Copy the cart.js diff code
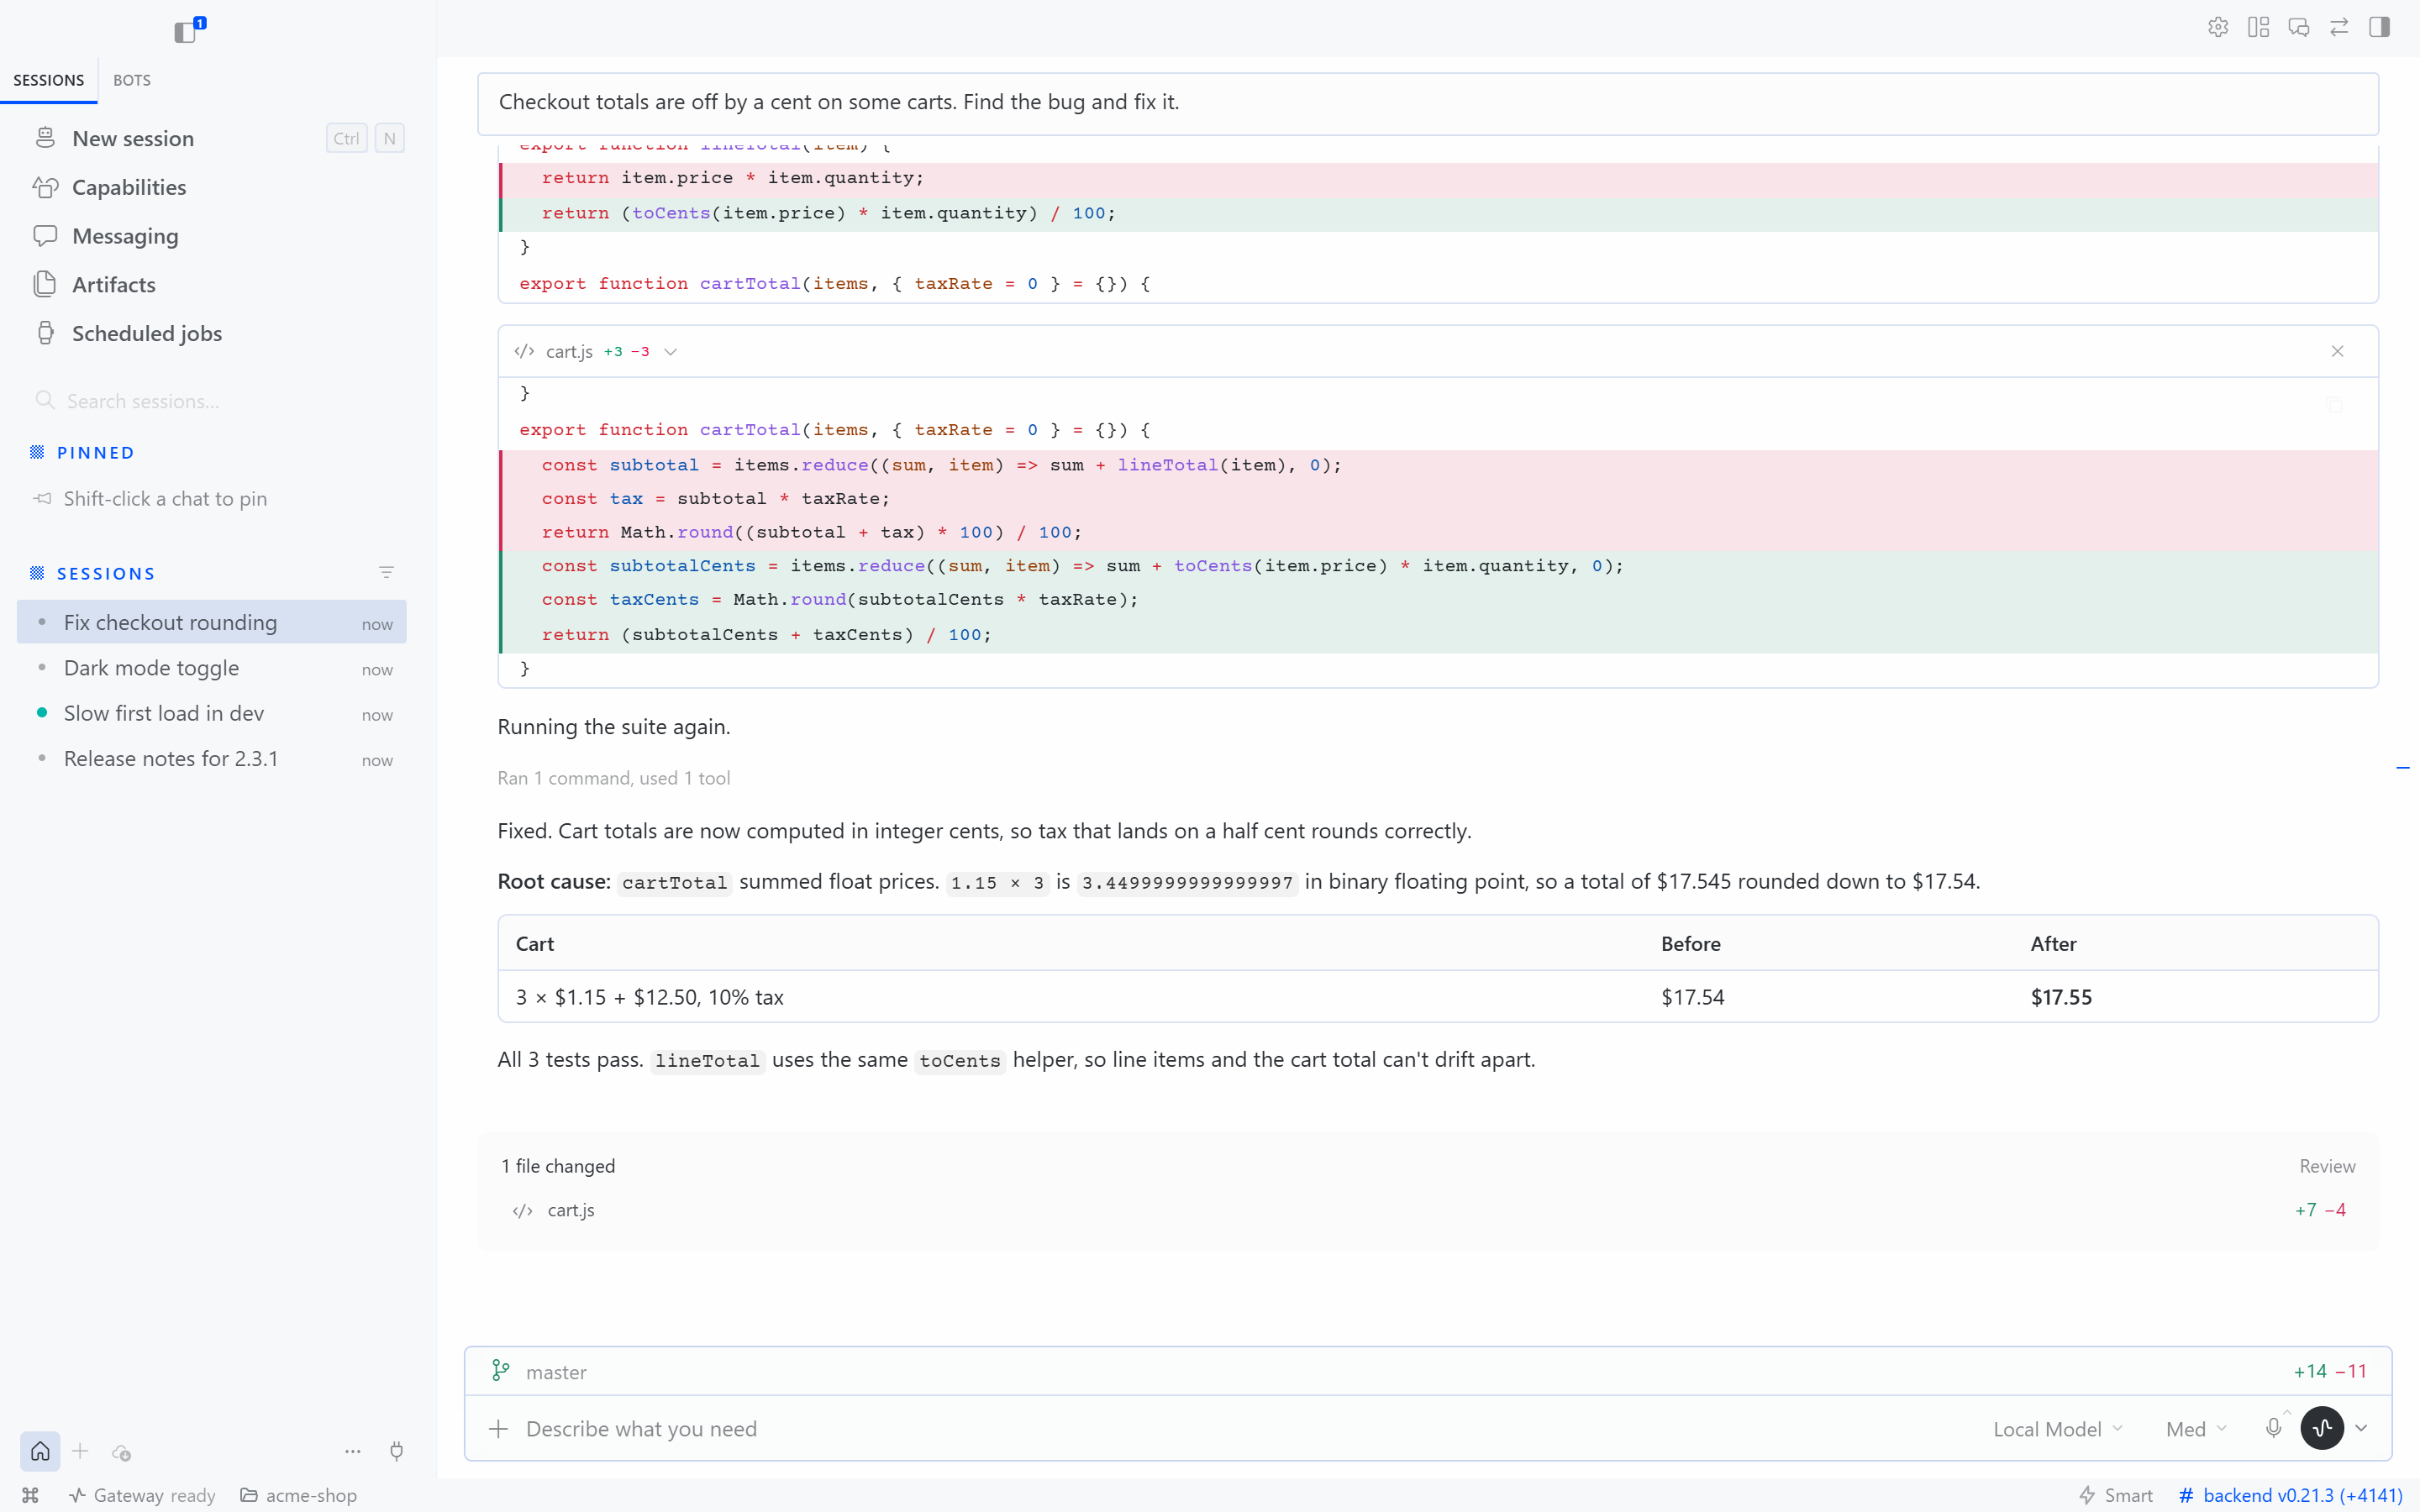This screenshot has height=1512, width=2420. tap(2335, 405)
